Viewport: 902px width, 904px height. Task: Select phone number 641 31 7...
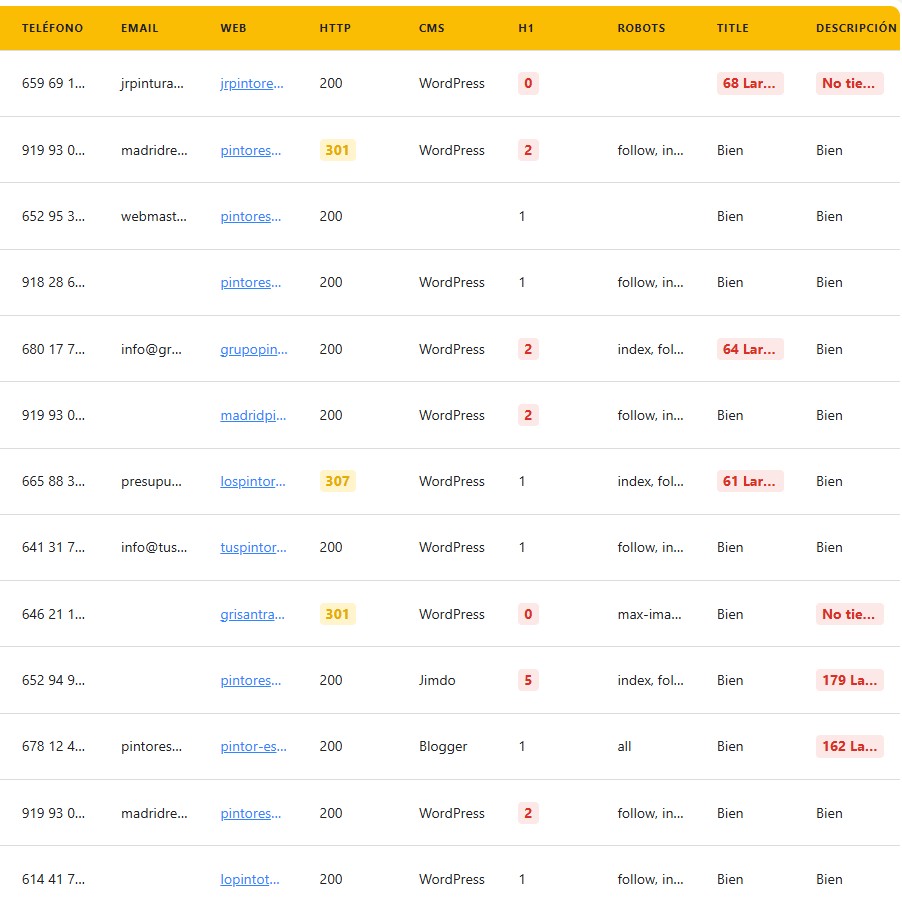[x=53, y=548]
